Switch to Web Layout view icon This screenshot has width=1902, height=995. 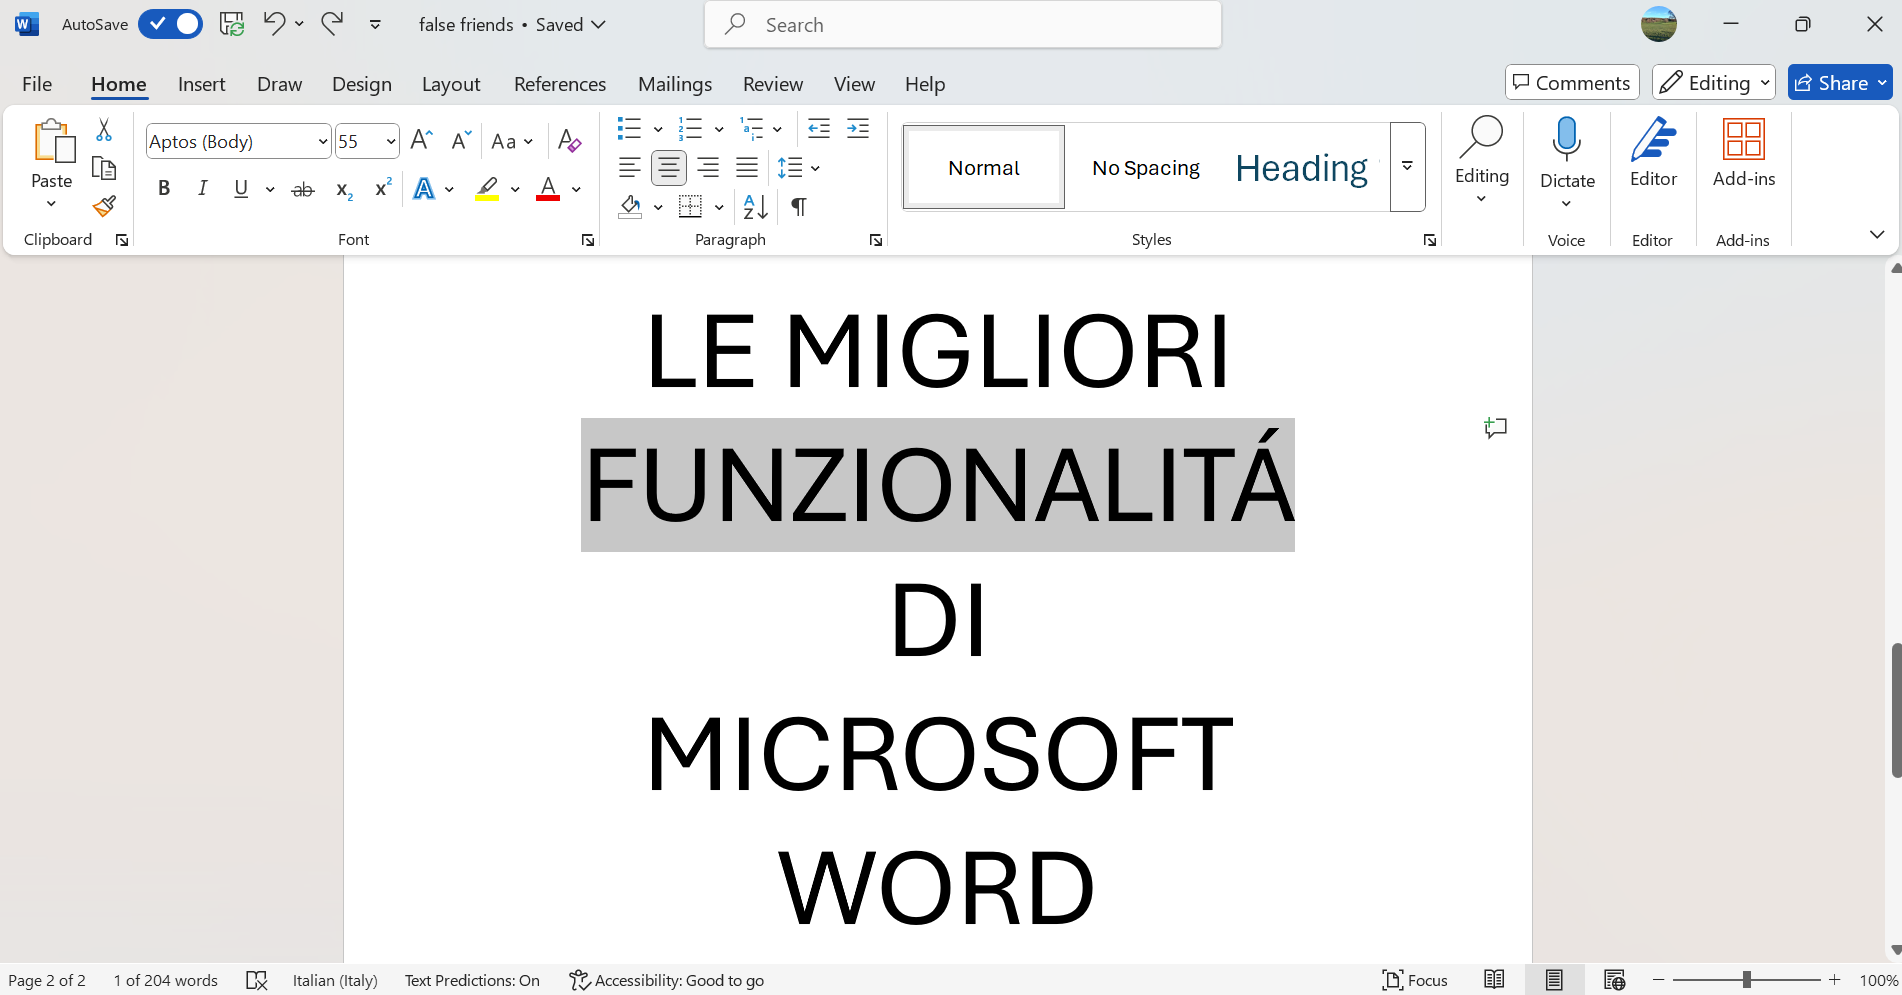(1614, 980)
